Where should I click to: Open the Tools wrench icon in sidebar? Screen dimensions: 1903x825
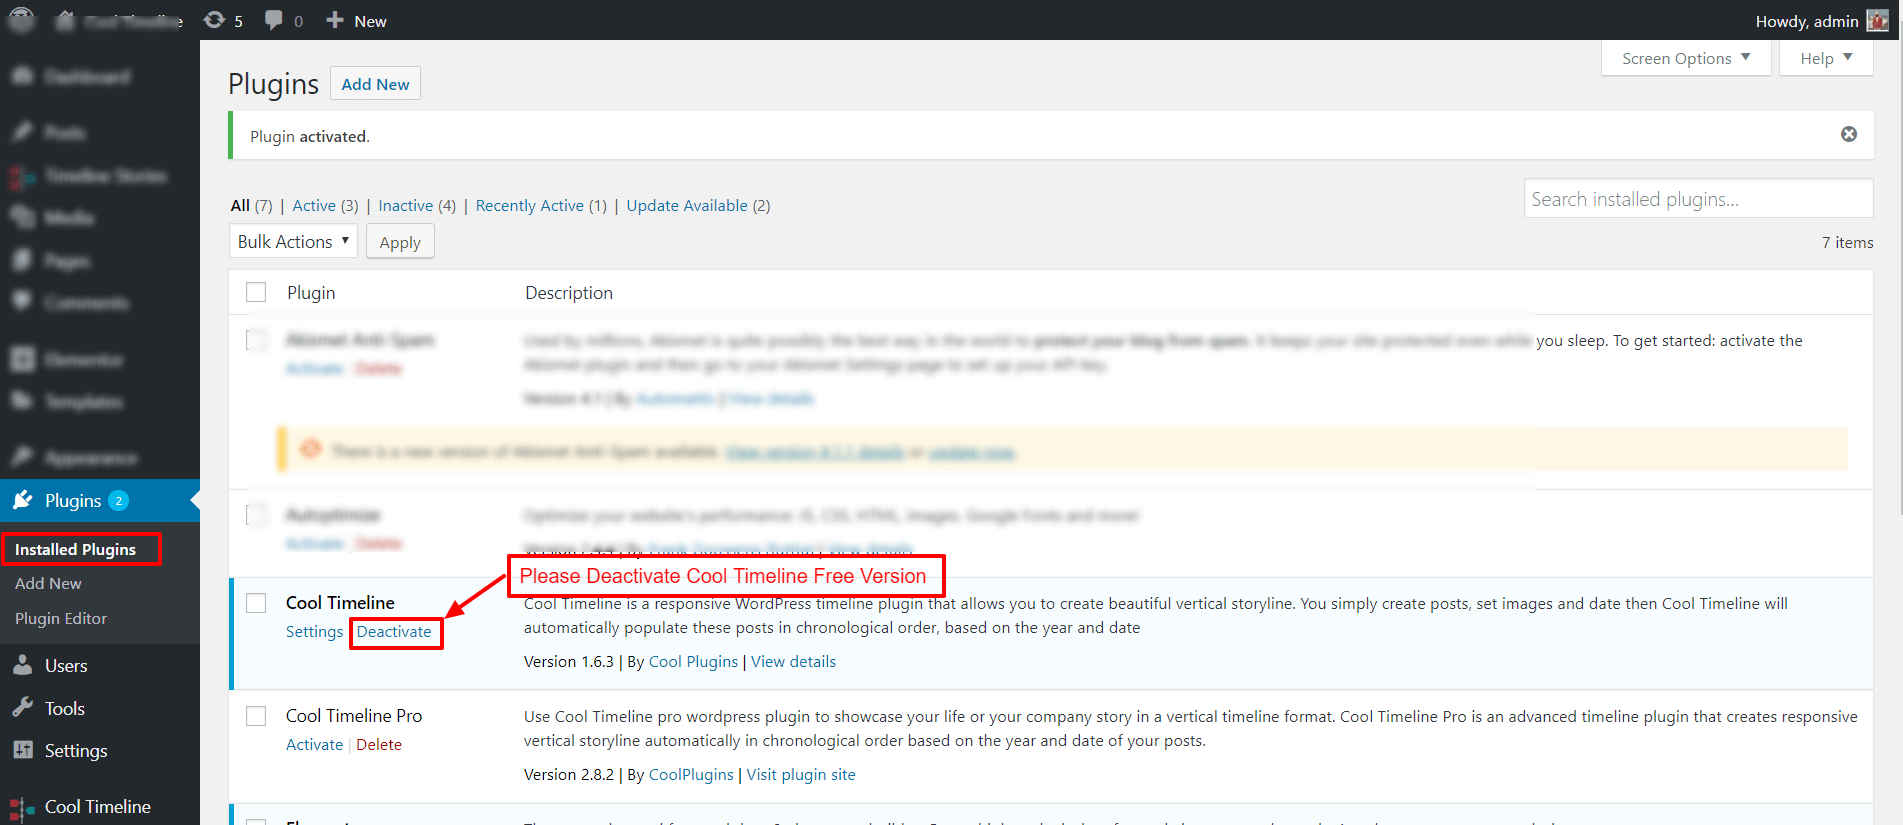click(x=23, y=708)
